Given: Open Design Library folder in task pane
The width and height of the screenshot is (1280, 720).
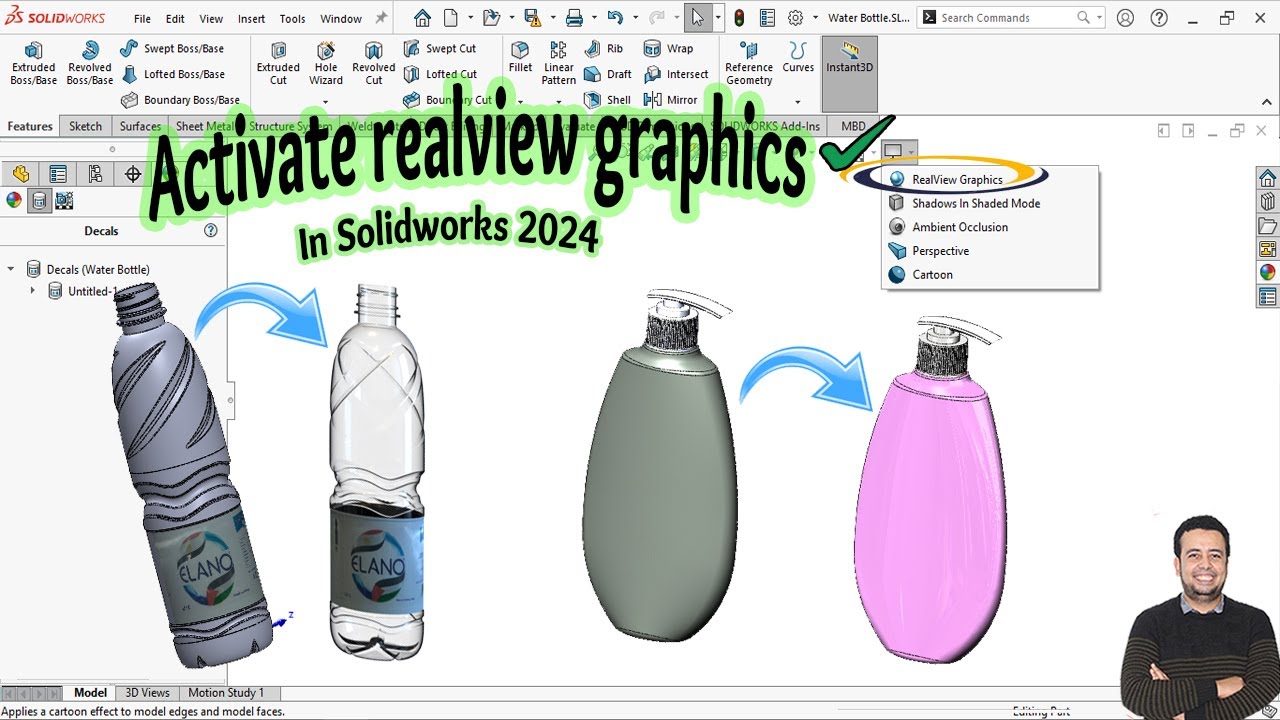Looking at the screenshot, I should (x=1267, y=225).
